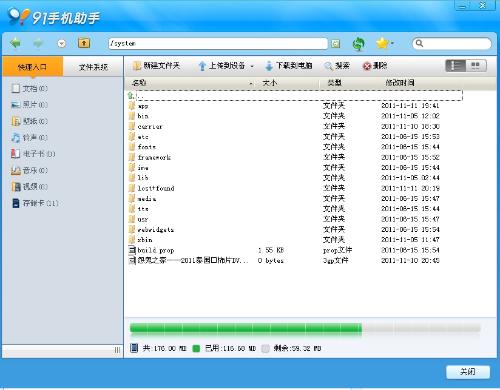Switch to list view mode
500x390 pixels.
point(456,66)
